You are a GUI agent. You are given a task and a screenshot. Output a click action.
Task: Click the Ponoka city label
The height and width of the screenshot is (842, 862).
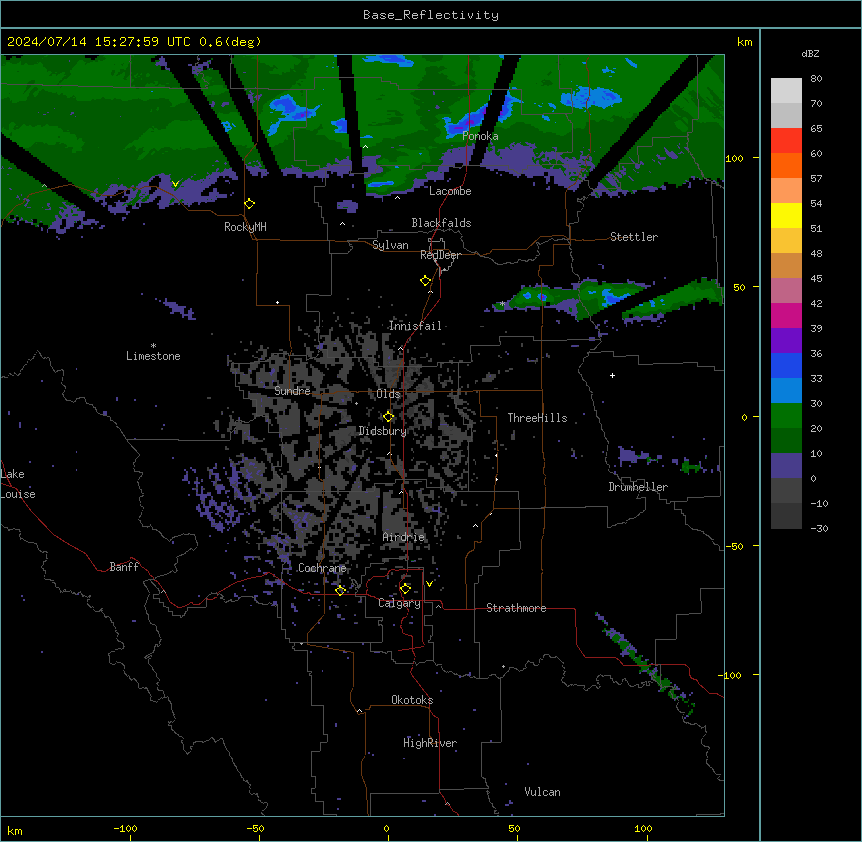click(480, 136)
